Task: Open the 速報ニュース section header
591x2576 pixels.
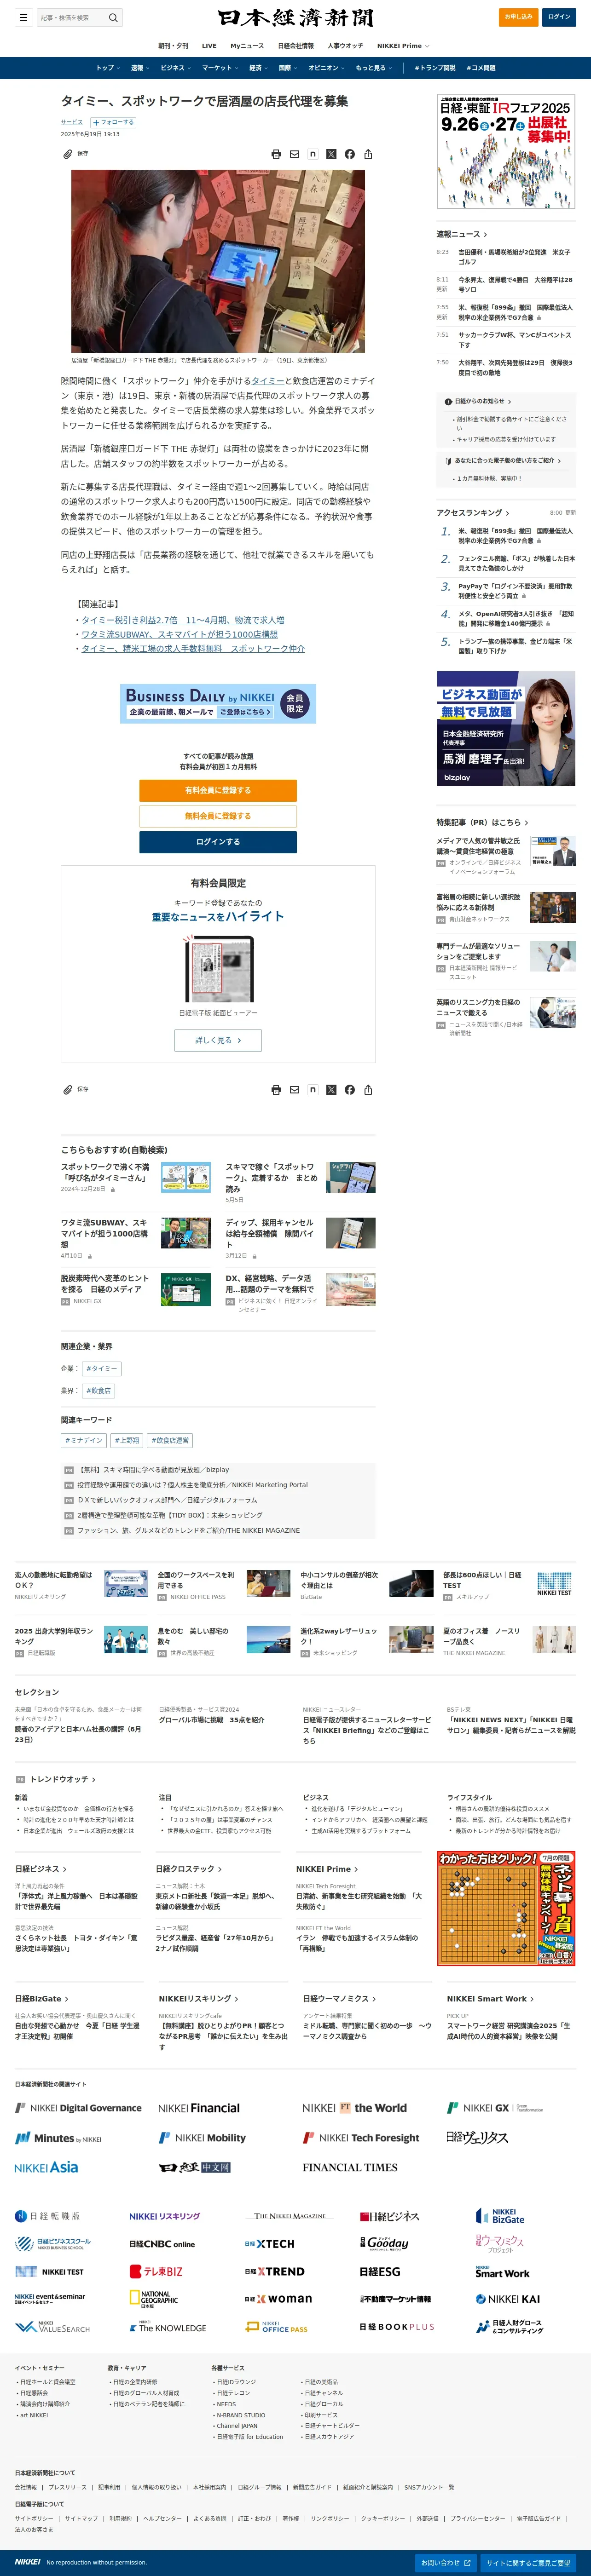Action: click(x=461, y=234)
